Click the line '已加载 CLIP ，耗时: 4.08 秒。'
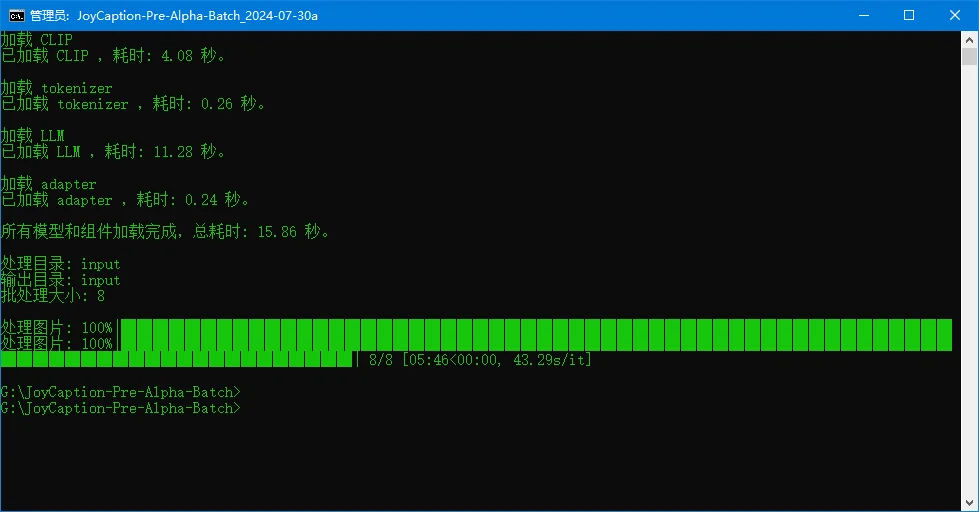Image resolution: width=979 pixels, height=512 pixels. click(x=113, y=56)
